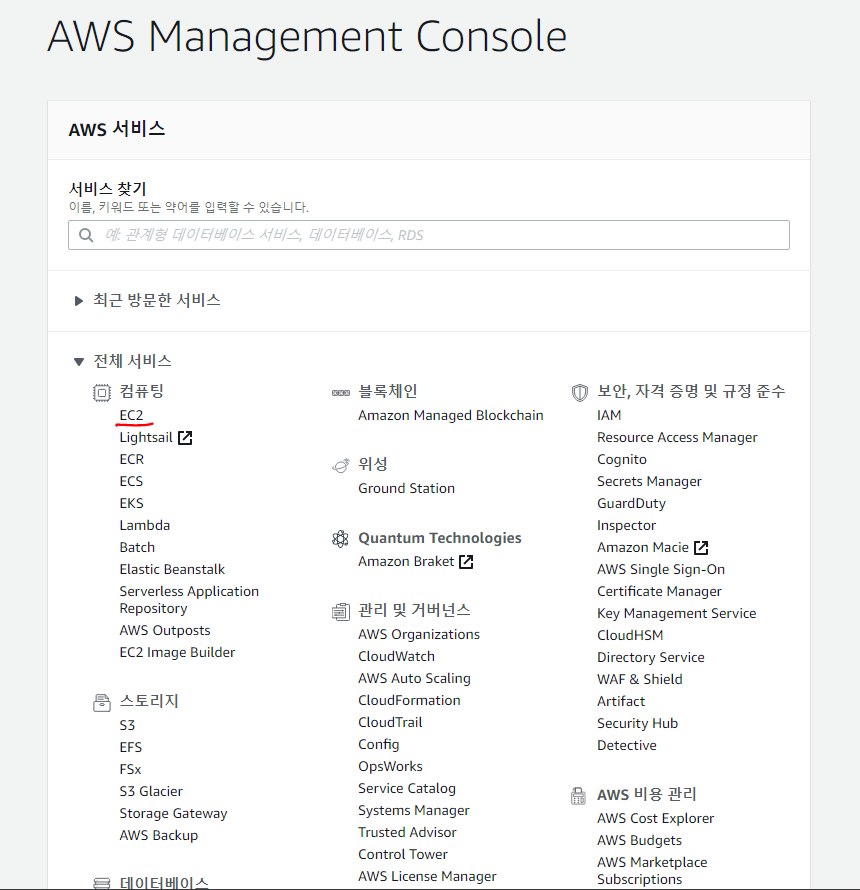The height and width of the screenshot is (890, 860).
Task: Open the S3 storage service
Action: click(127, 725)
